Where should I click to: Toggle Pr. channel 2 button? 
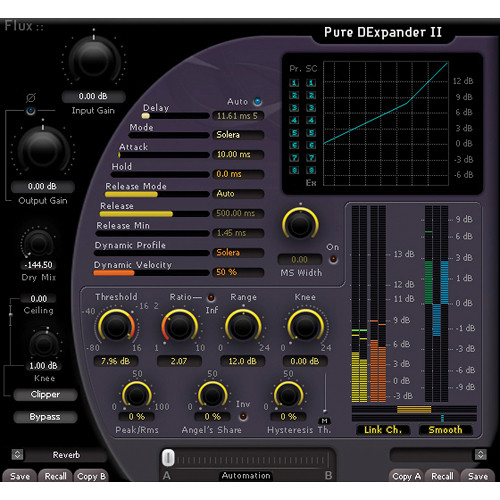tap(294, 95)
